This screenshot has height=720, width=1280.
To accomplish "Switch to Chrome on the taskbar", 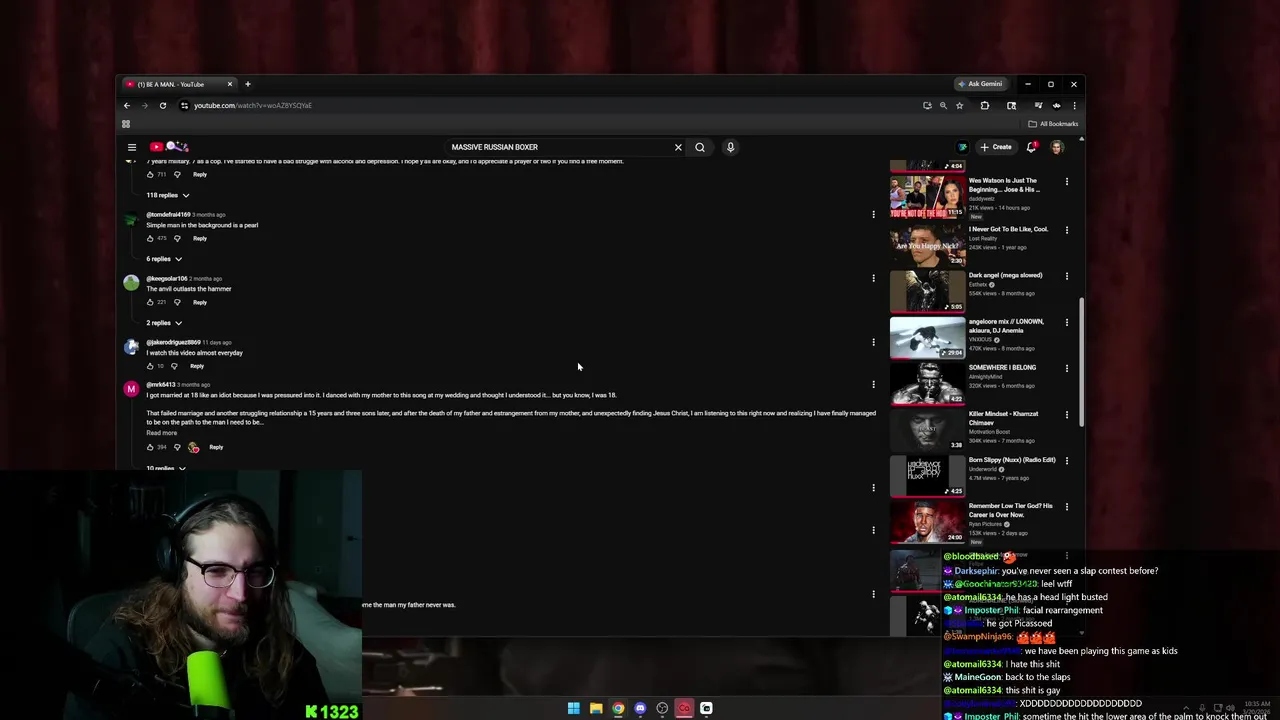I will pyautogui.click(x=618, y=708).
